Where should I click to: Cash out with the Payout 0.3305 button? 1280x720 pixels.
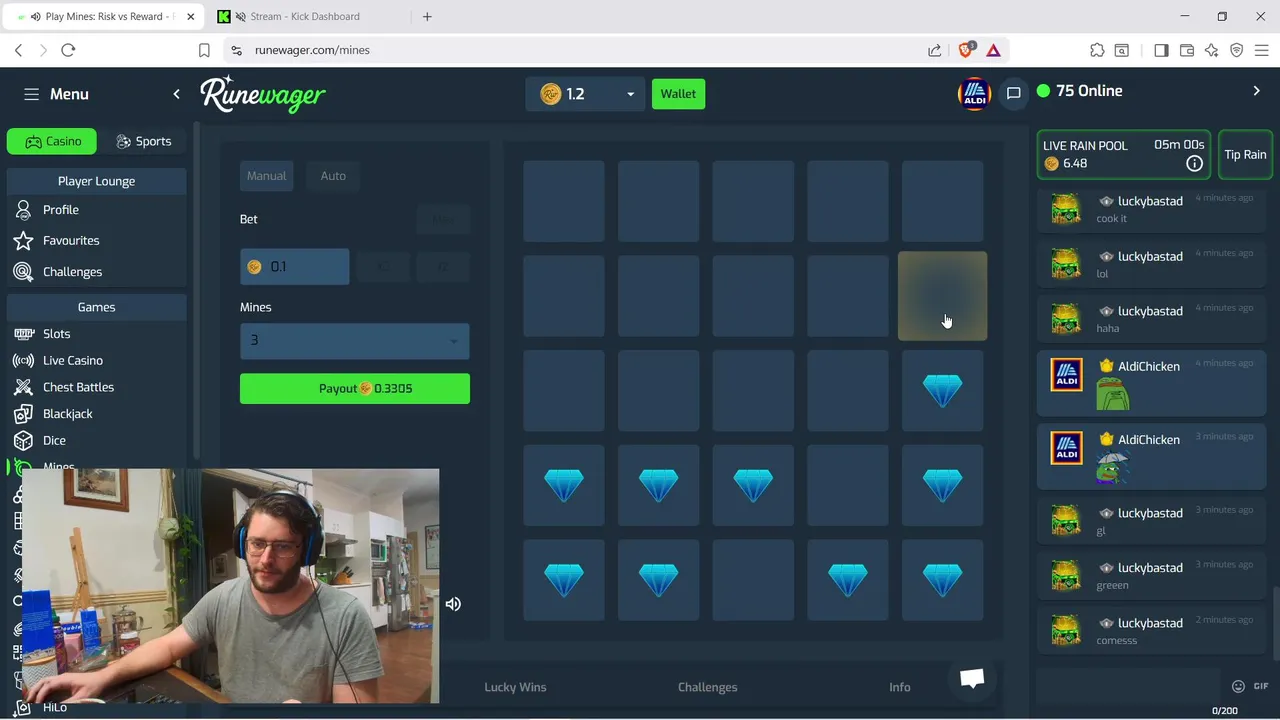tap(355, 389)
